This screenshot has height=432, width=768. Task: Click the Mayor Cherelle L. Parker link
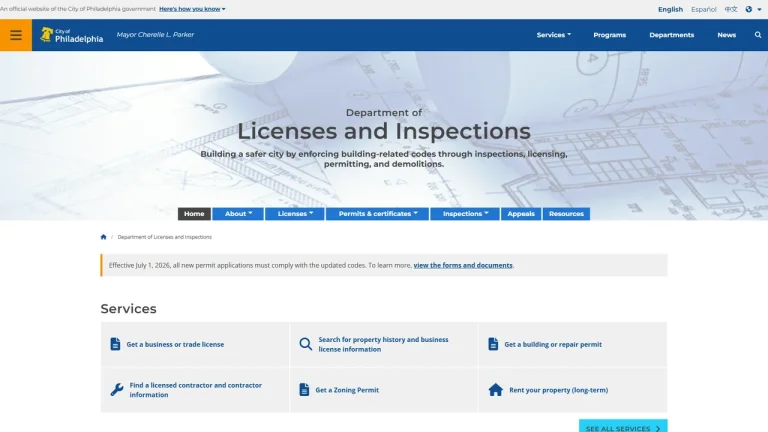tap(155, 35)
